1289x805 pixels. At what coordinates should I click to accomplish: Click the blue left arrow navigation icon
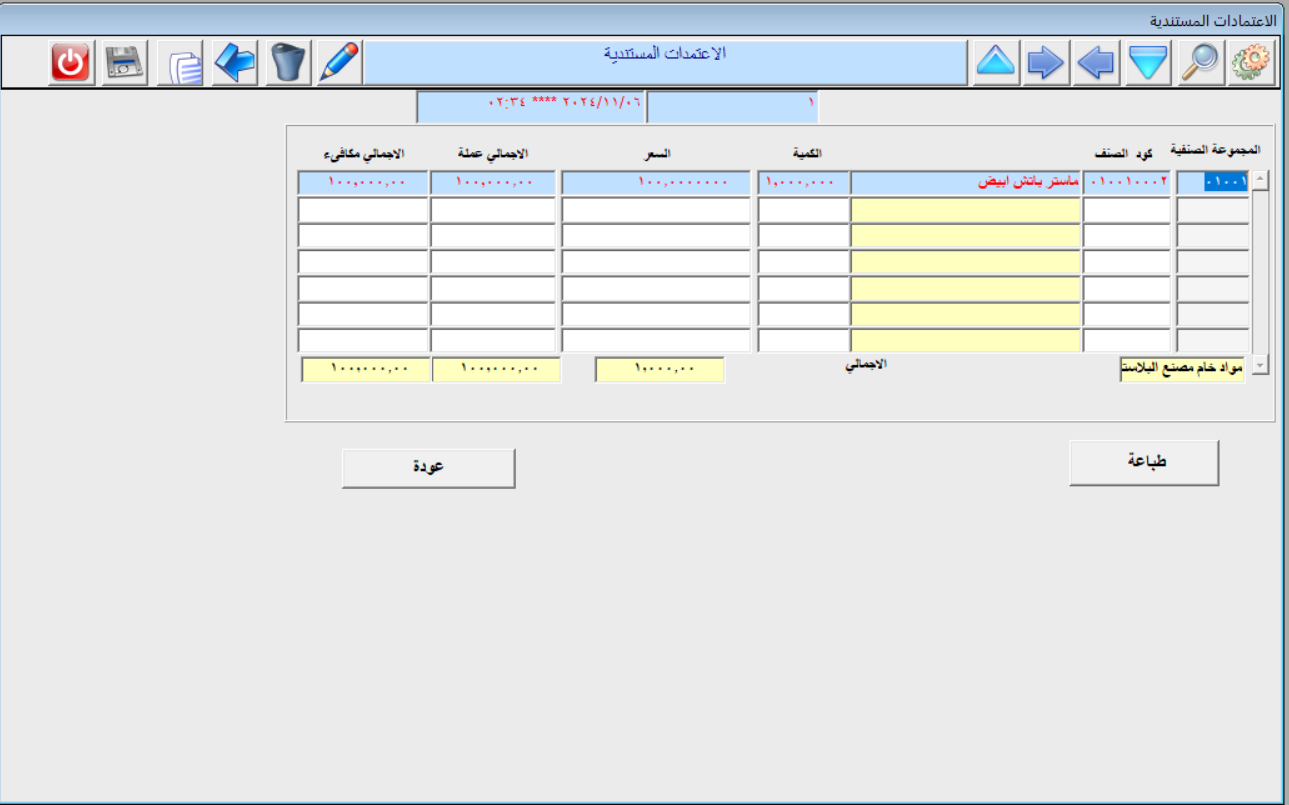tap(1097, 63)
